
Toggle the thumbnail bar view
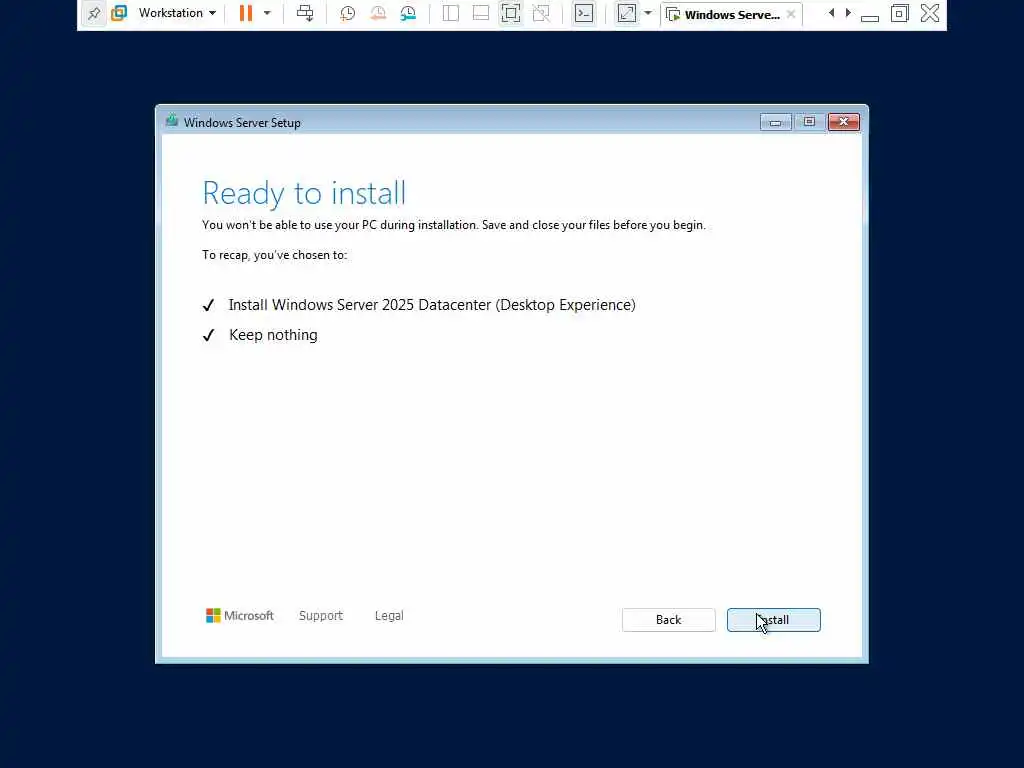[481, 13]
